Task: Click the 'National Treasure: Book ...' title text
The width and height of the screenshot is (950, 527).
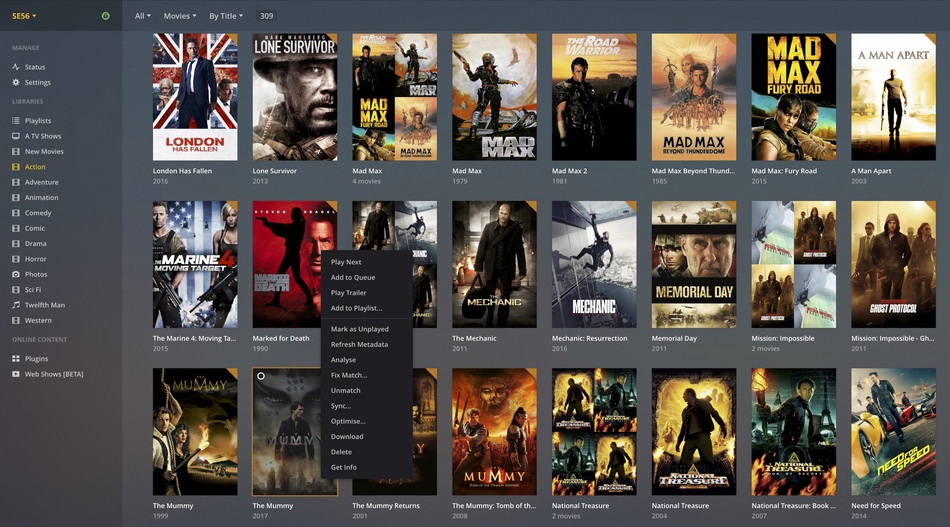Action: click(x=794, y=506)
